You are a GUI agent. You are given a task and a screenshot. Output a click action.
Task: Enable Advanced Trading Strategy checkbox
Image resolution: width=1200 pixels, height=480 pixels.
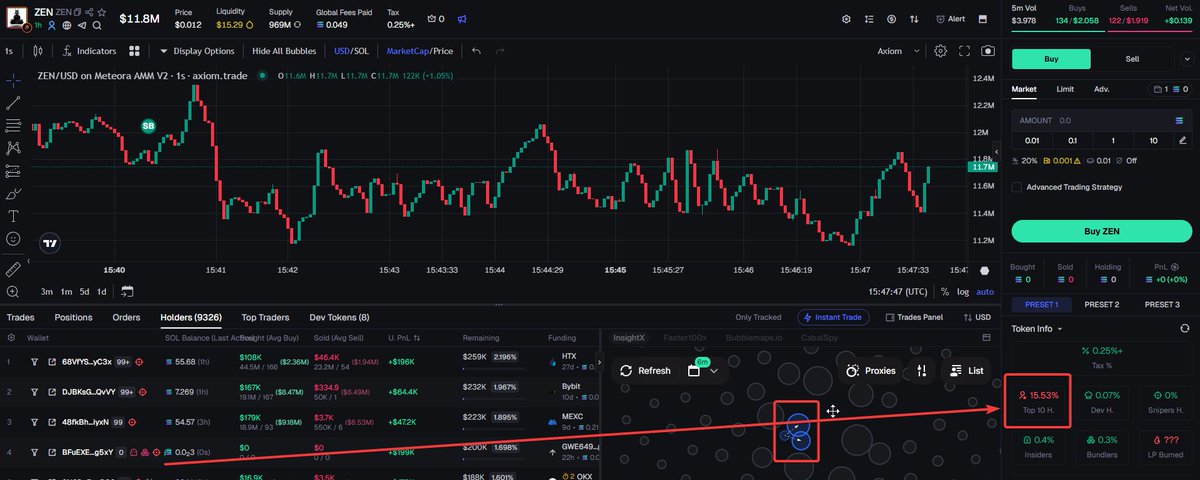(1016, 187)
